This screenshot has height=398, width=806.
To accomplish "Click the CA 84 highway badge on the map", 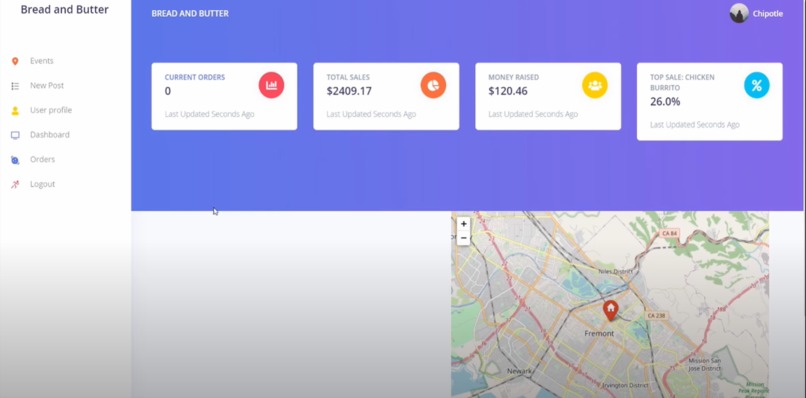I will pos(669,233).
